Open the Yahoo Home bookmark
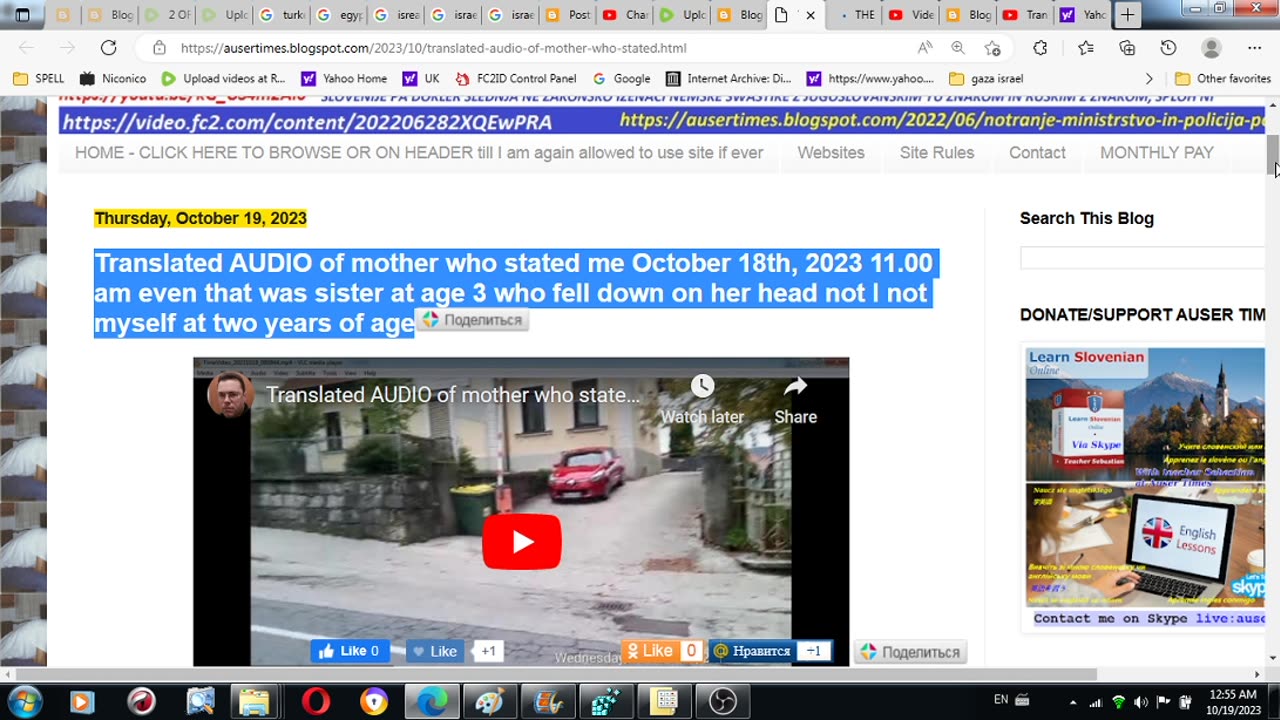This screenshot has height=720, width=1280. (x=344, y=78)
